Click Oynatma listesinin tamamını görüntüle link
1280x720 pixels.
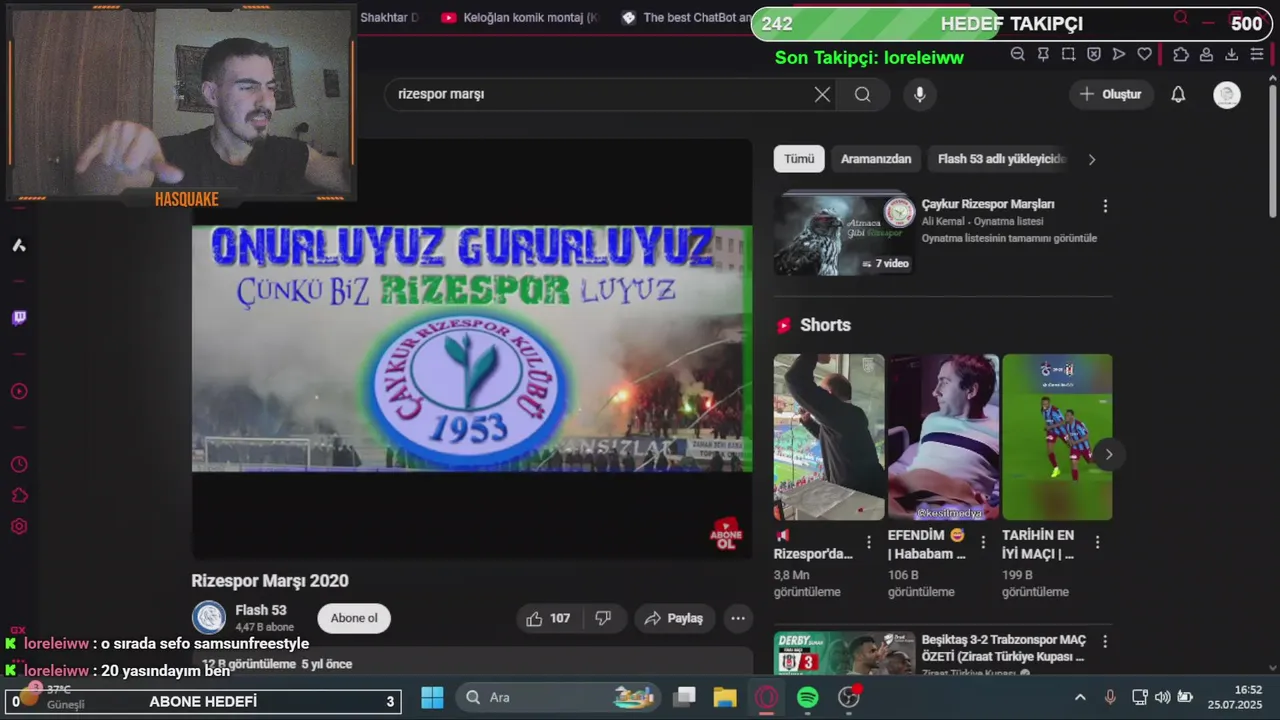[x=1009, y=238]
